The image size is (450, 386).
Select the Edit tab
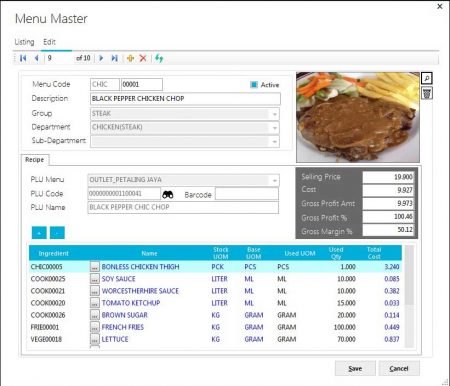(x=49, y=42)
